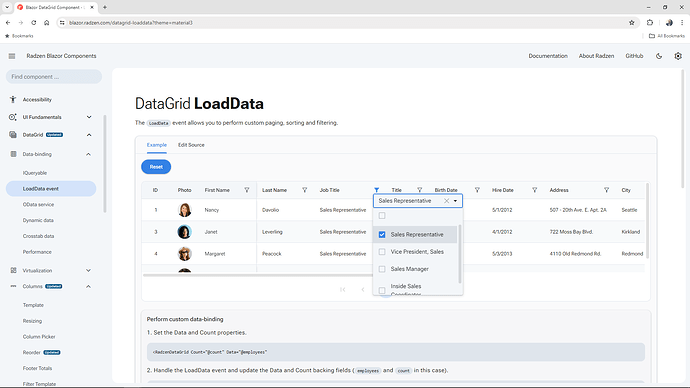Click the UI Fundamentals sidebar icon
Screen dimensions: 690x388
click(13, 117)
